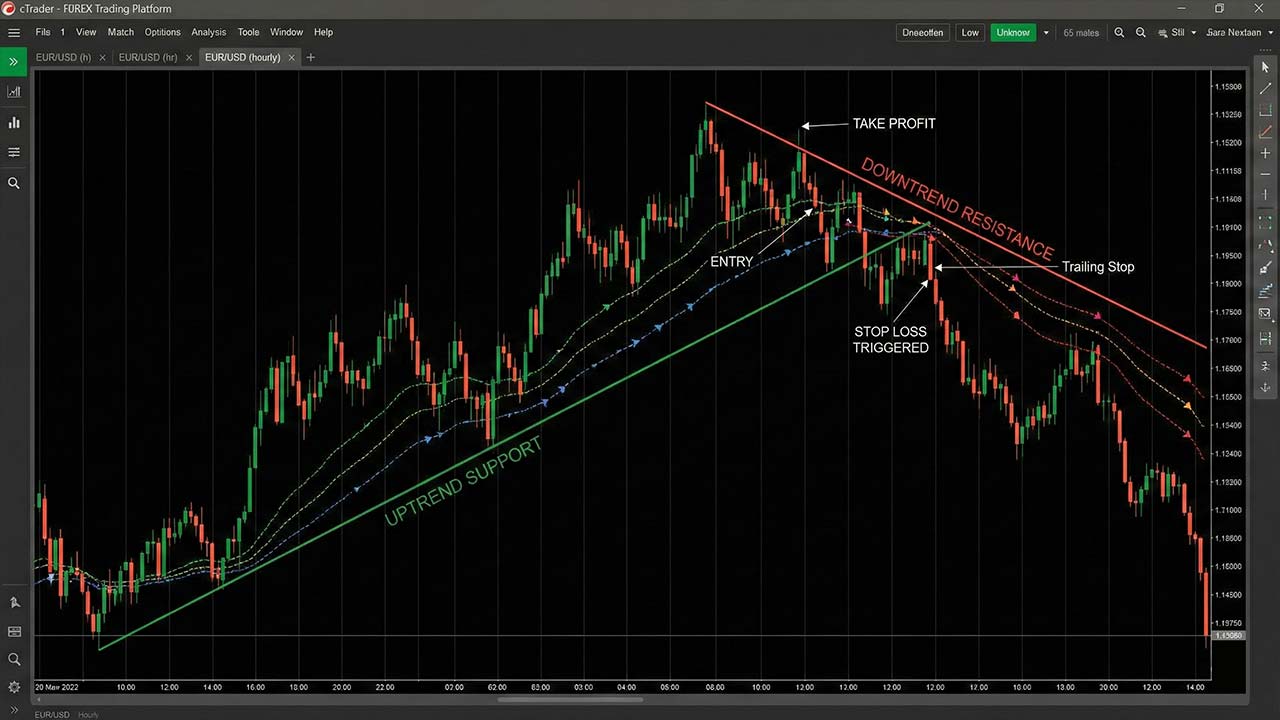Toggle the Unknown status button

tap(1012, 32)
